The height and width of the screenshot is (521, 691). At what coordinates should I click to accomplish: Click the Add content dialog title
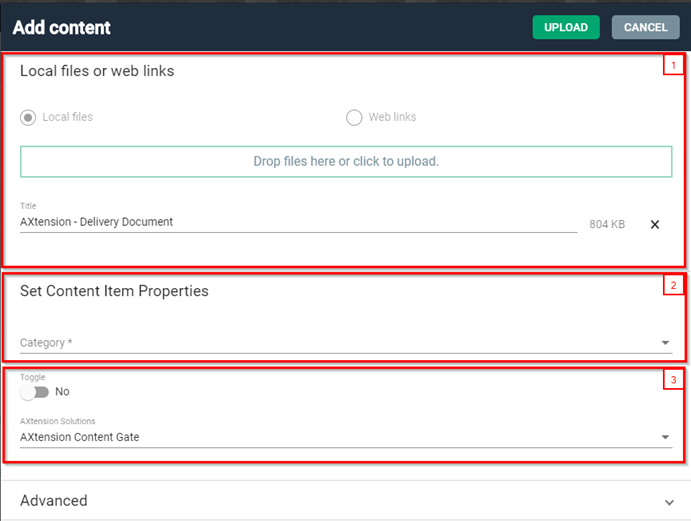62,28
